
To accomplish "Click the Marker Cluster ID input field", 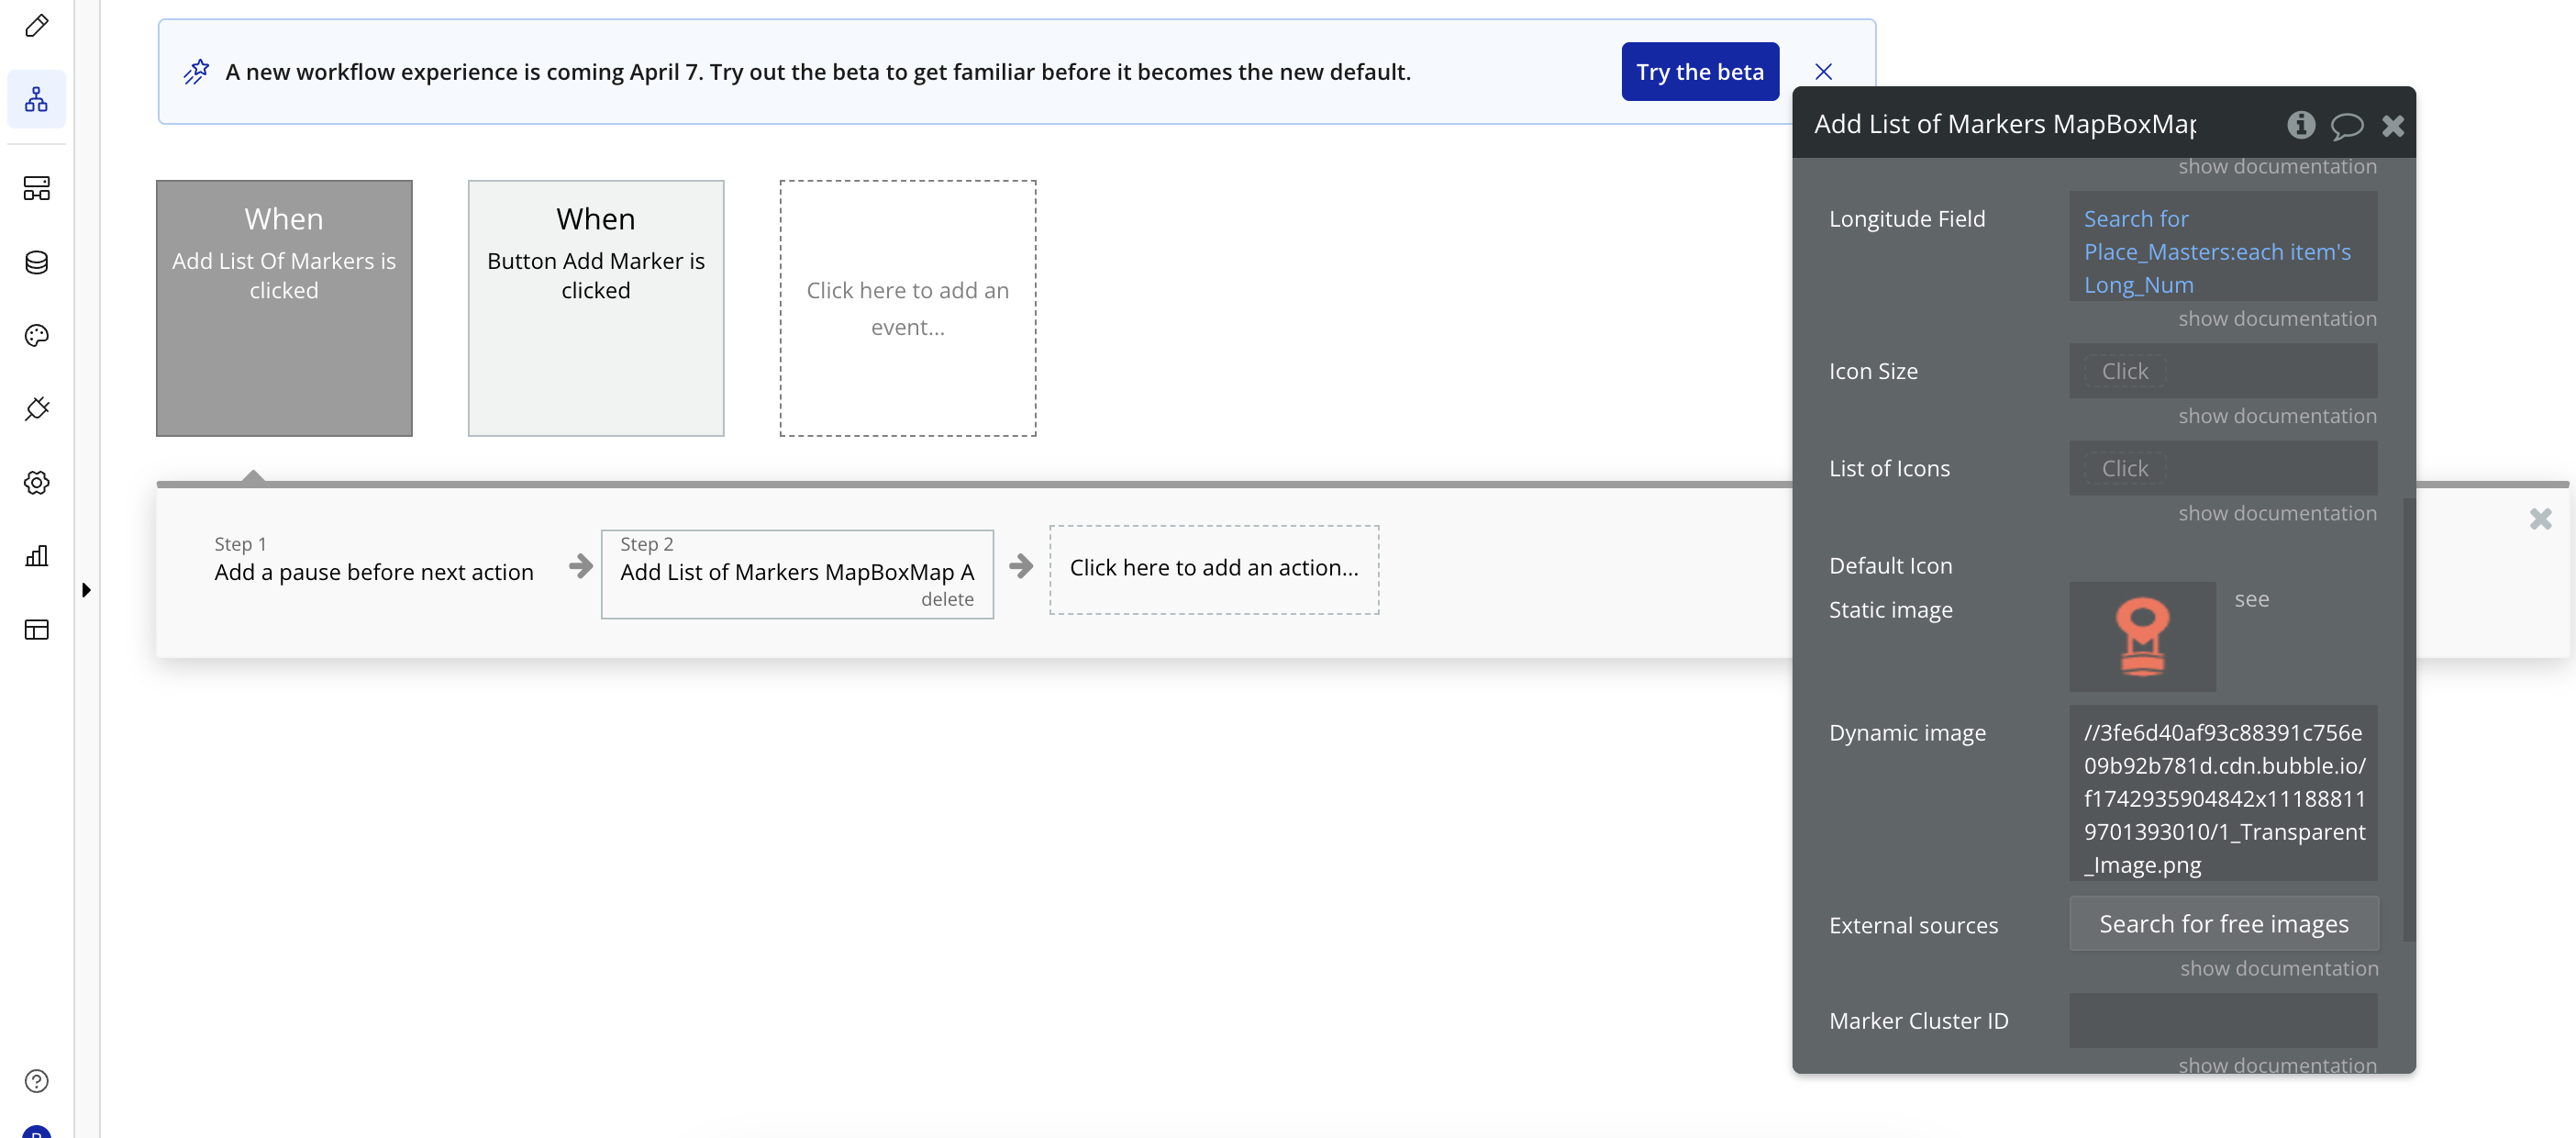I will pos(2223,1021).
